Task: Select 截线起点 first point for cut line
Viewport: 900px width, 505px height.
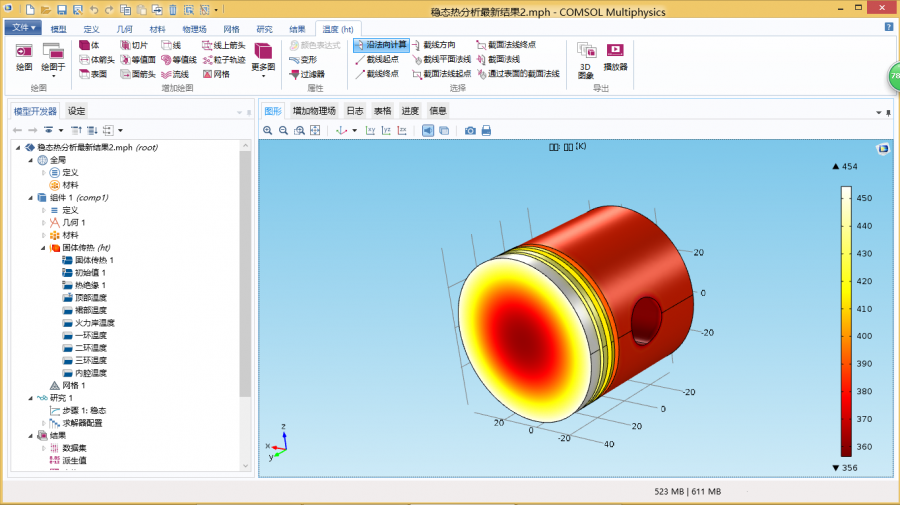Action: (x=377, y=59)
